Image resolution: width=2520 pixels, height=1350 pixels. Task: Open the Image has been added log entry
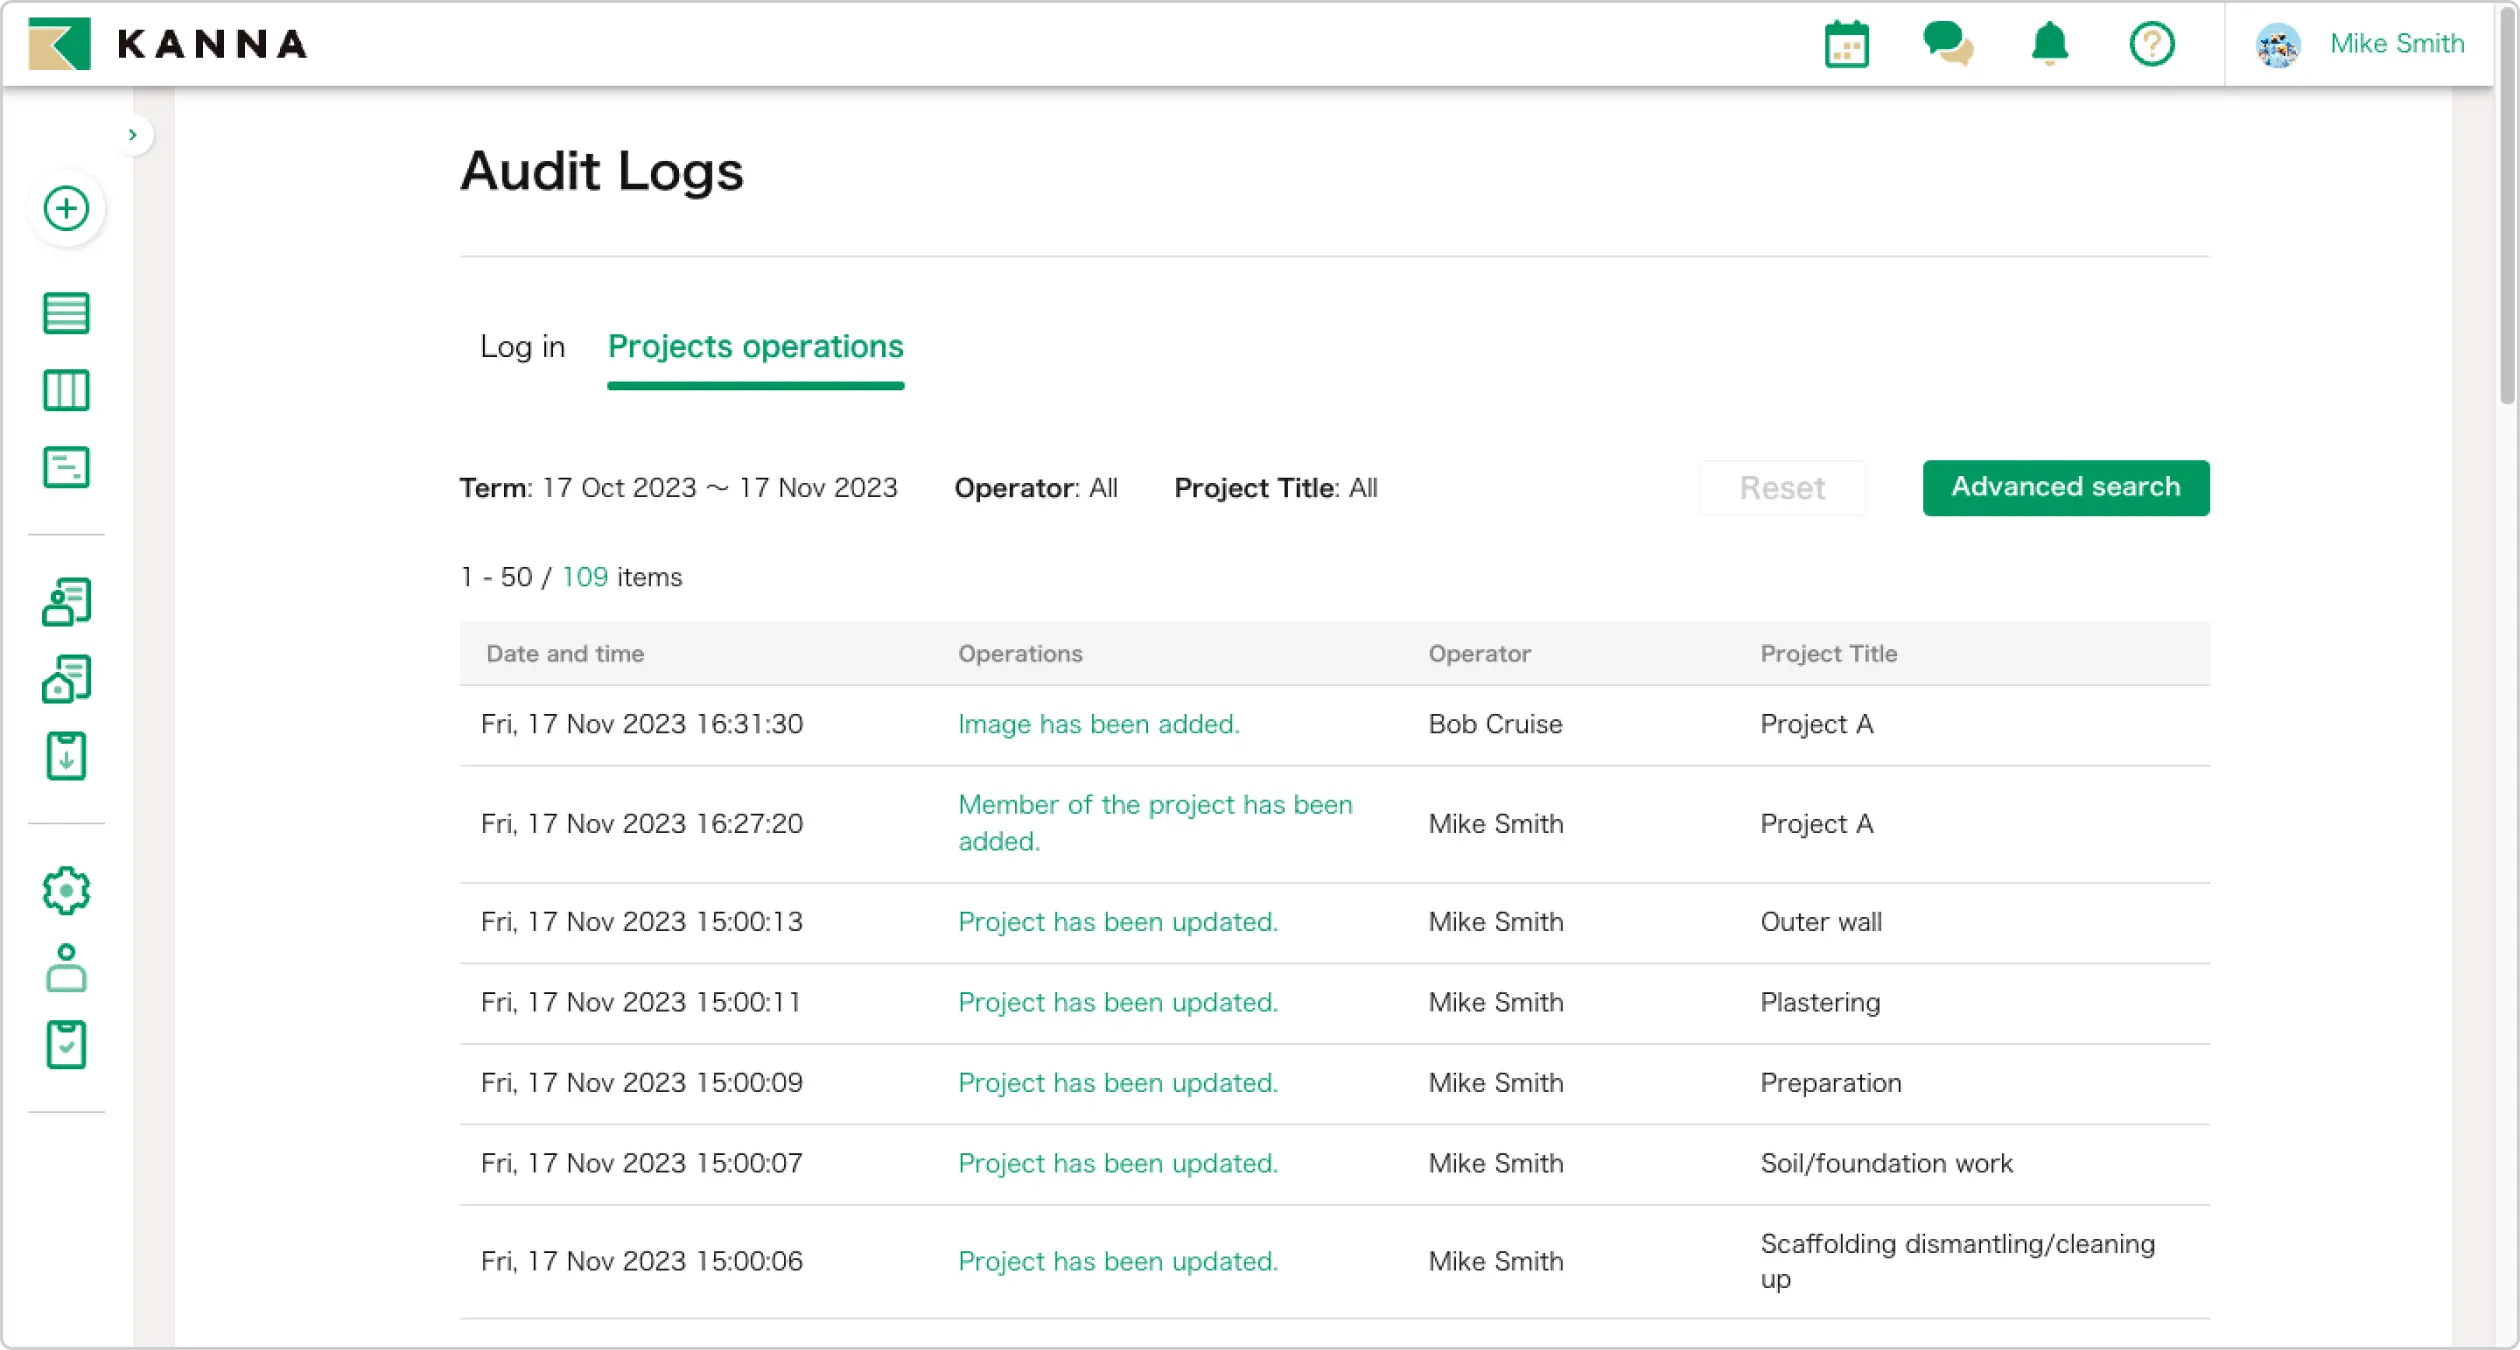click(x=1098, y=724)
